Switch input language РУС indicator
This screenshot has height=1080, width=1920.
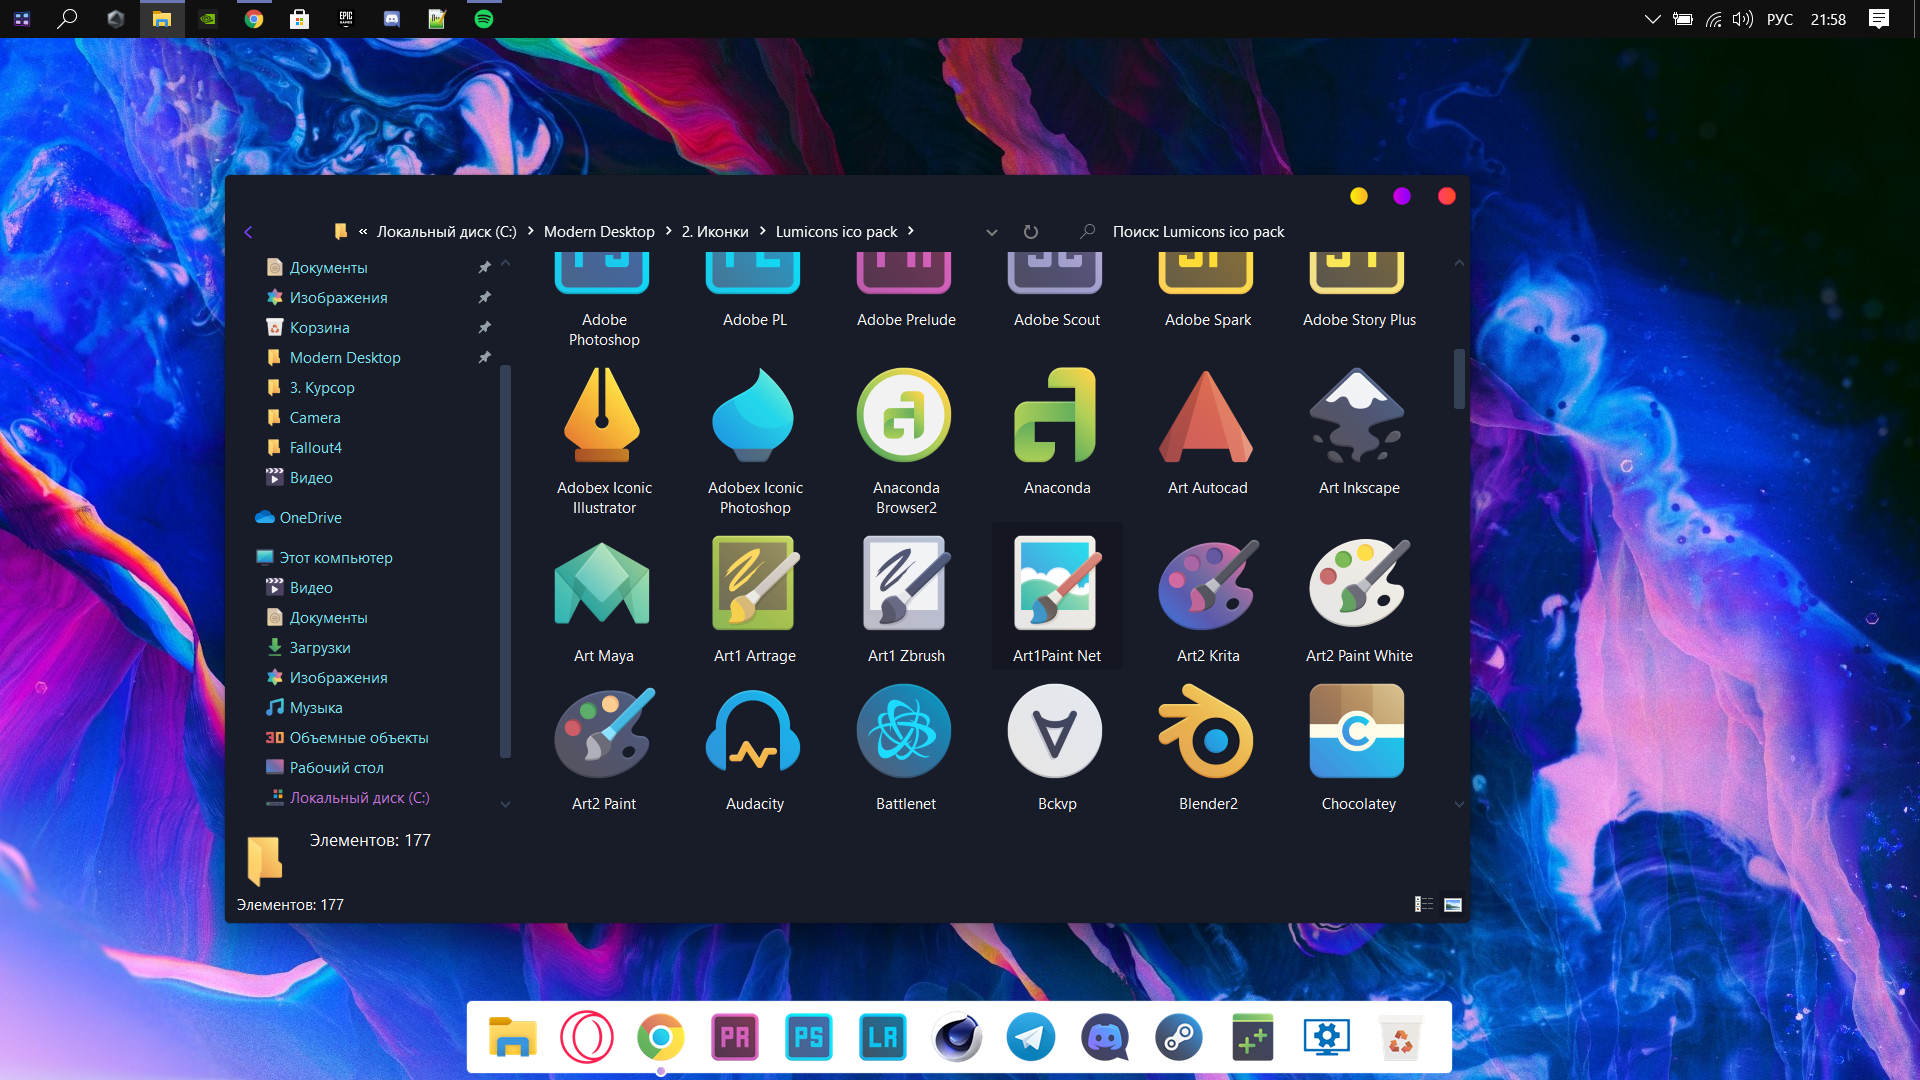click(x=1780, y=19)
